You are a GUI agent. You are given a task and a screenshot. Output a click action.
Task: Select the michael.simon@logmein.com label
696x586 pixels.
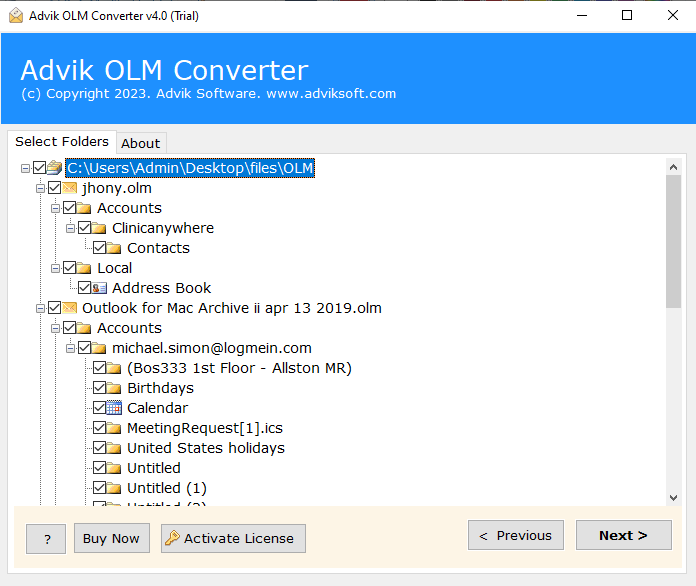pyautogui.click(x=212, y=348)
